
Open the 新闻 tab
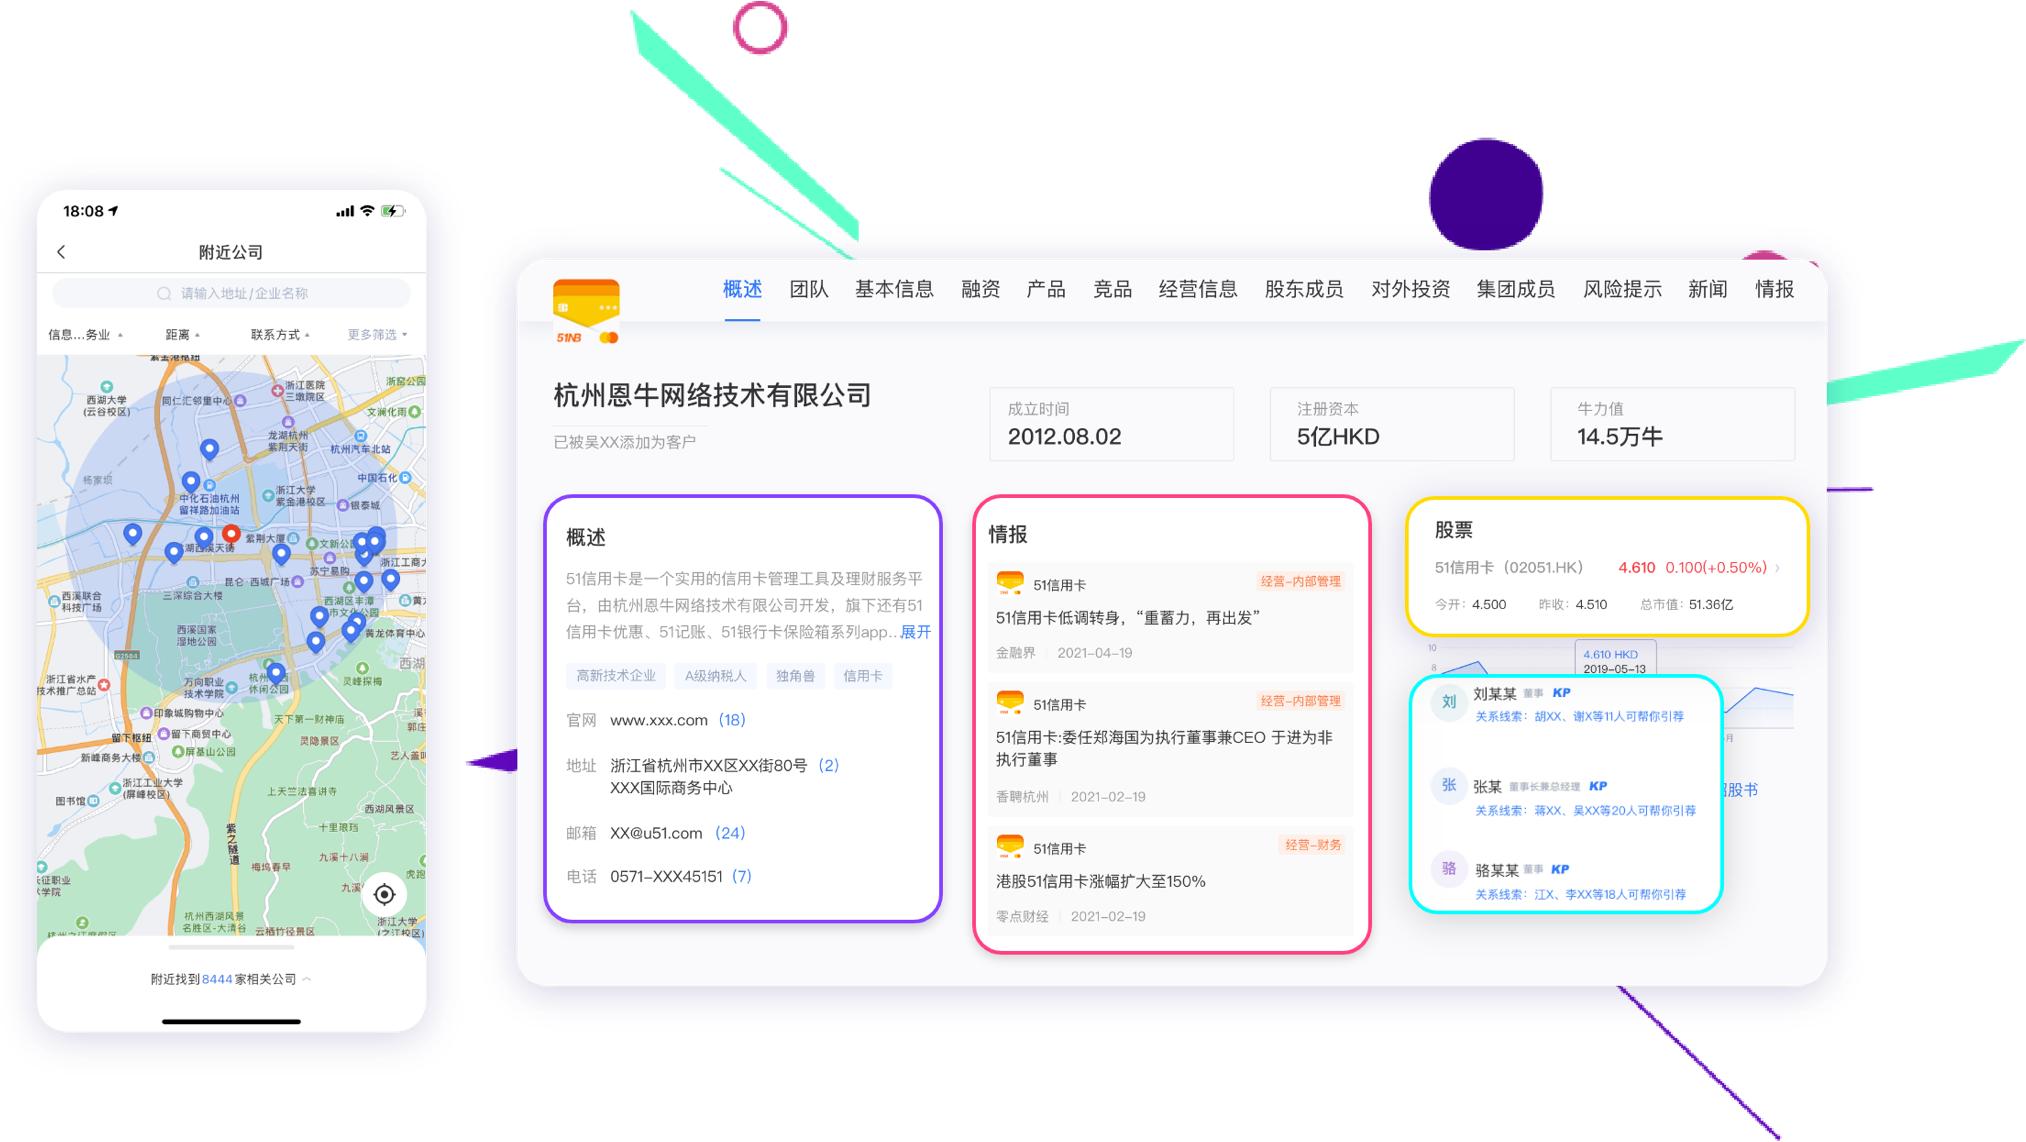coord(1708,289)
